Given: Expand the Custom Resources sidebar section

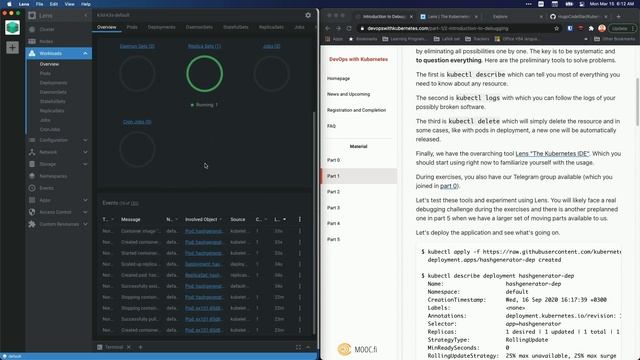Looking at the screenshot, I should point(85,224).
